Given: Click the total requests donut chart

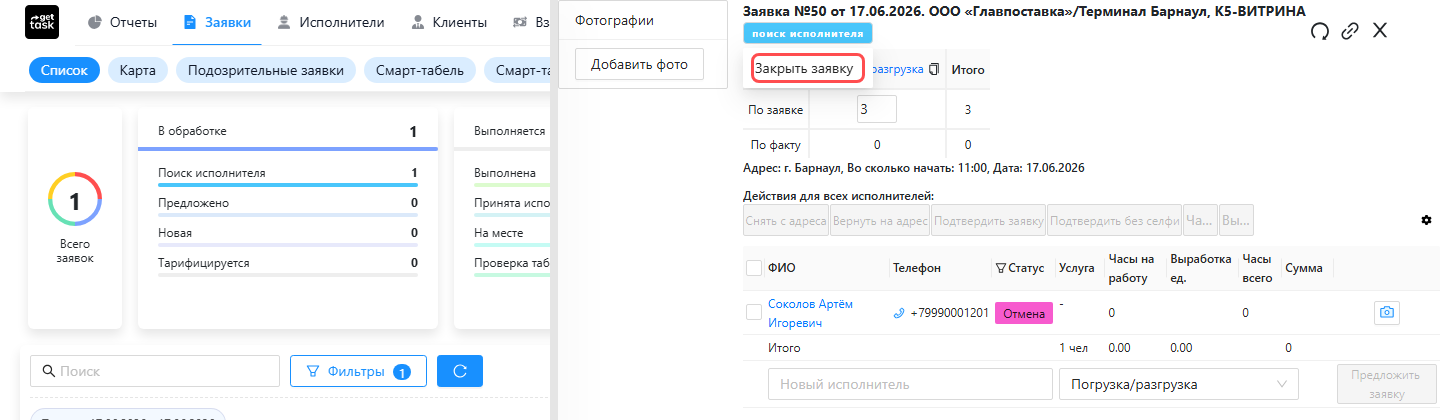Looking at the screenshot, I should point(74,200).
